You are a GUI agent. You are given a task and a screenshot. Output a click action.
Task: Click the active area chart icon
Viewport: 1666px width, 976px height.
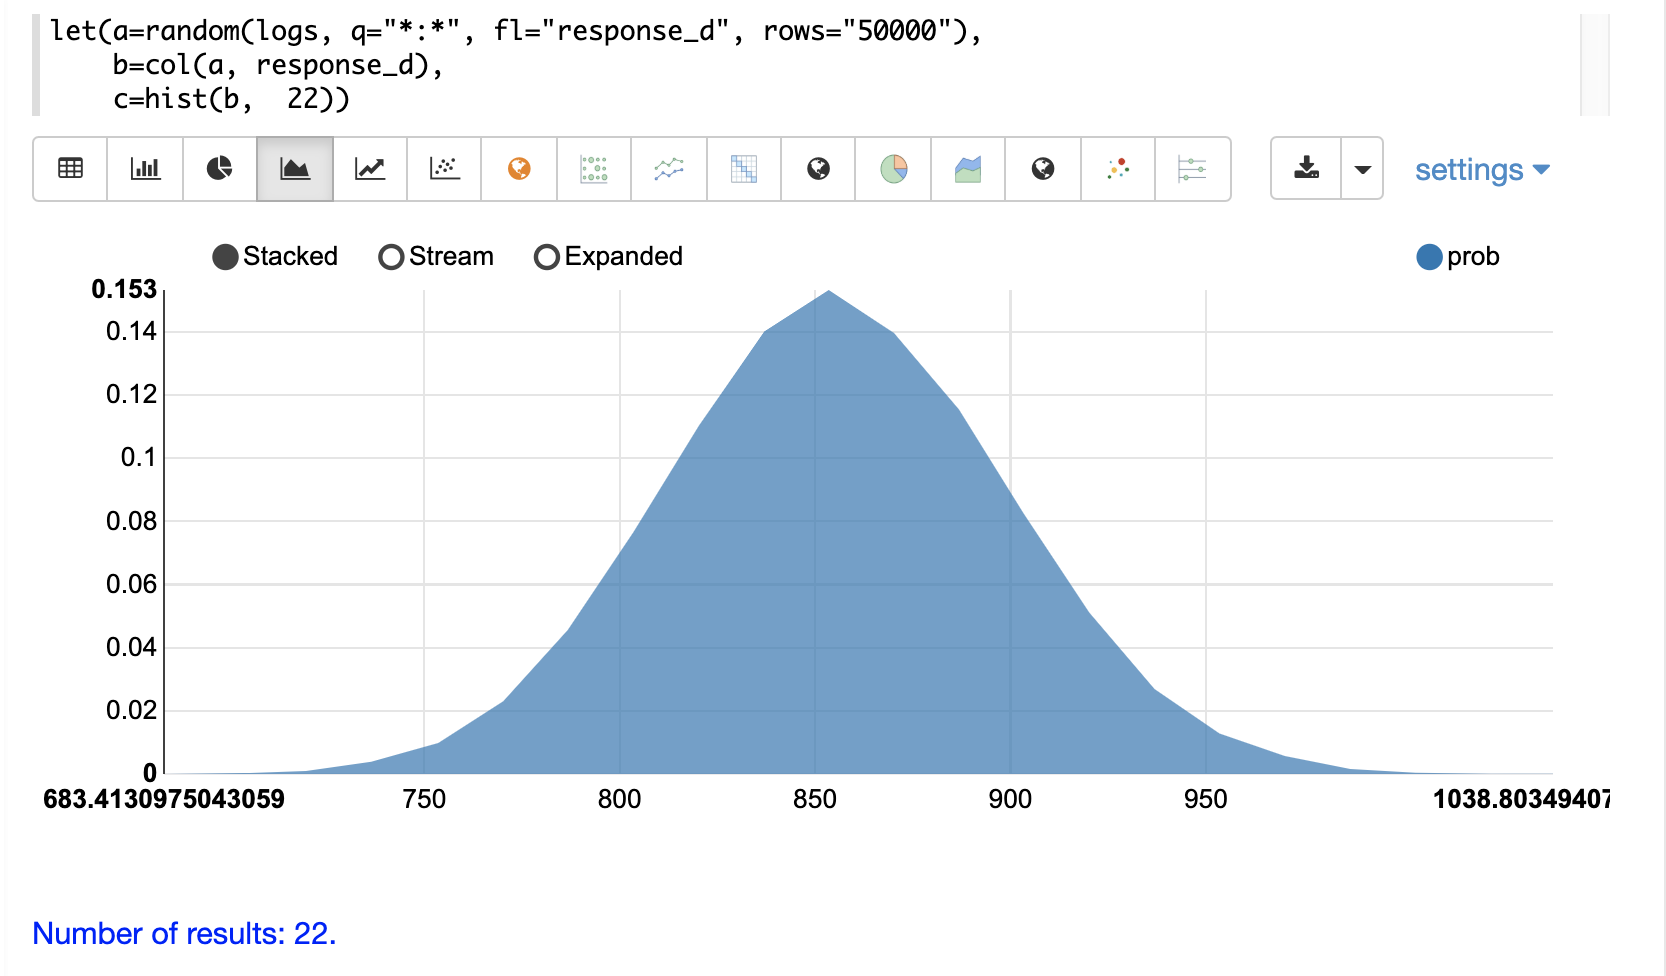[x=295, y=169]
